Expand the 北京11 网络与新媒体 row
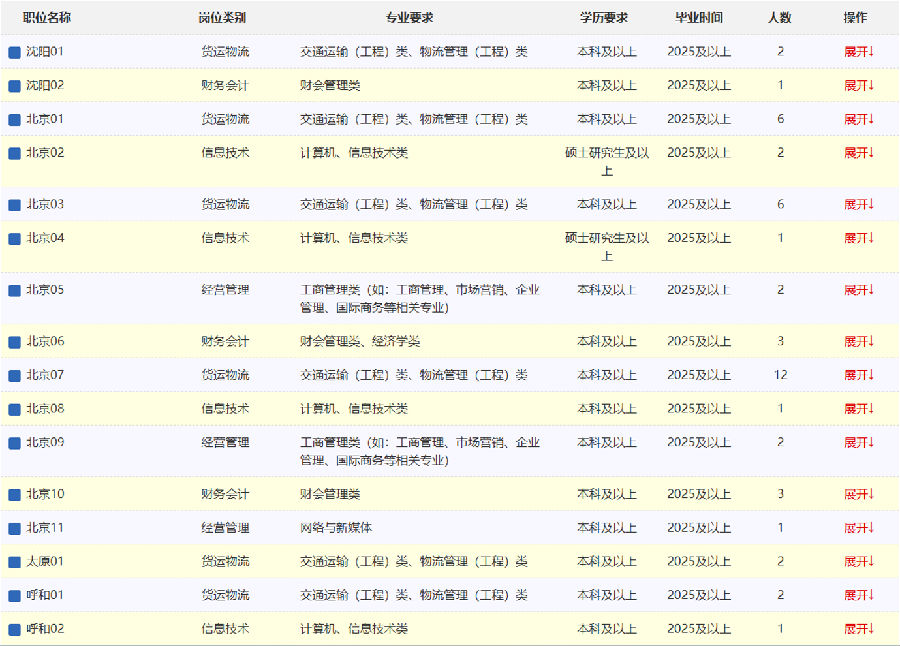The image size is (900, 646). click(x=859, y=528)
